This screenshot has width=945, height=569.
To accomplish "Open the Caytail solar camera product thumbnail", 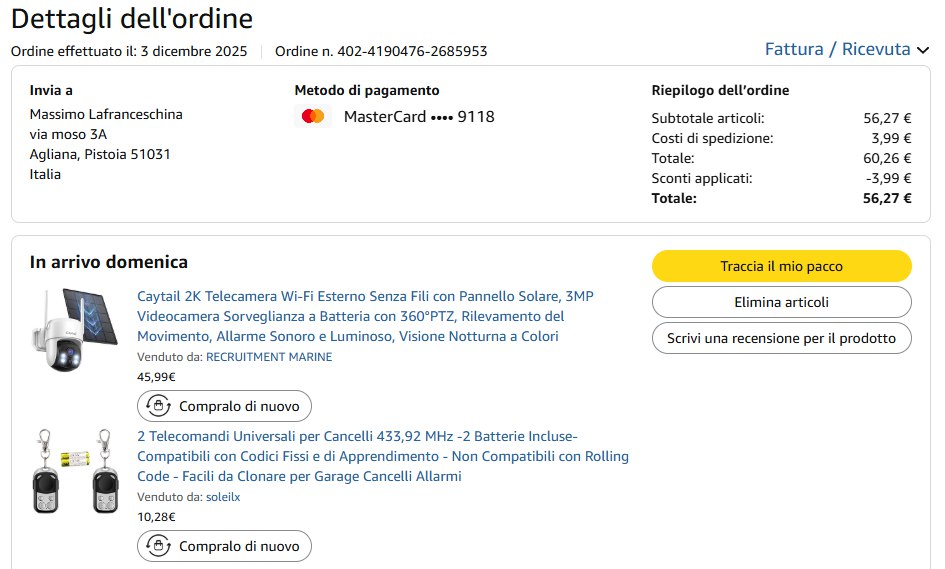I will point(75,331).
